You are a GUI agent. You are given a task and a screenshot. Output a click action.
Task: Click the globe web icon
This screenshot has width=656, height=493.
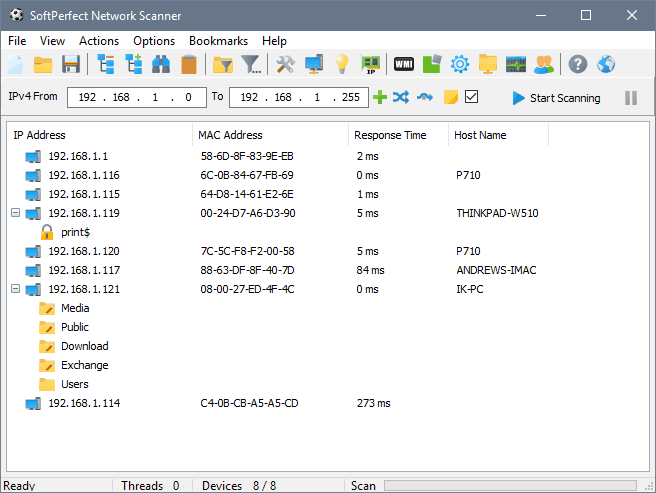click(x=606, y=65)
